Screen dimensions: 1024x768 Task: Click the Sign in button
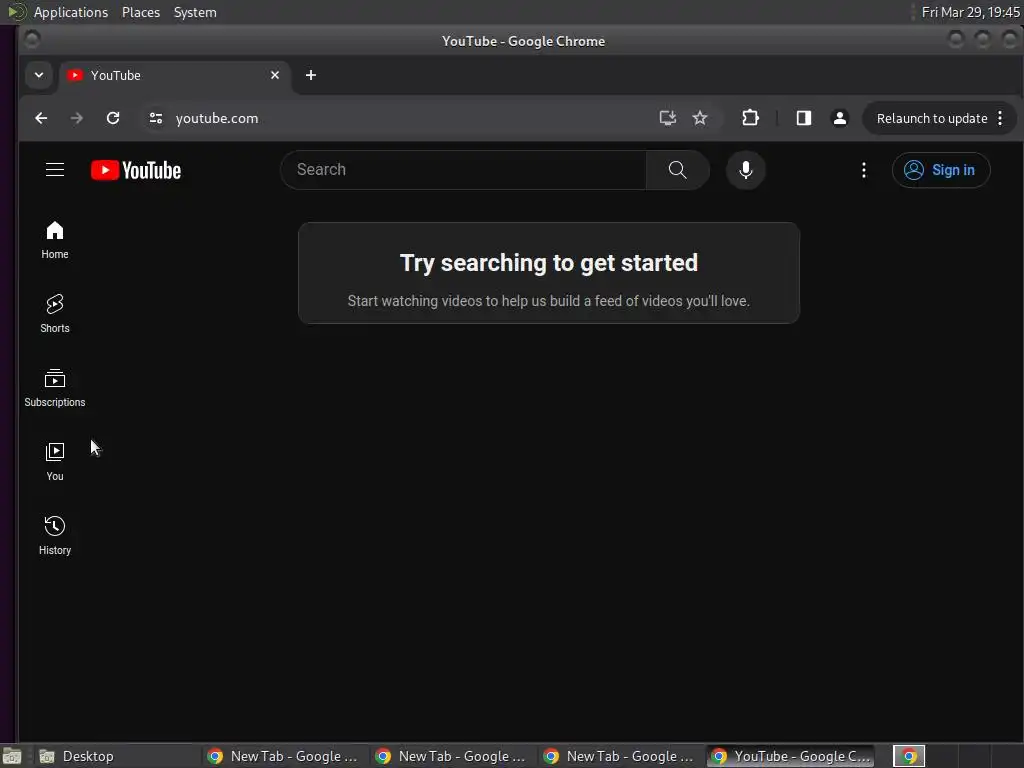click(x=940, y=170)
